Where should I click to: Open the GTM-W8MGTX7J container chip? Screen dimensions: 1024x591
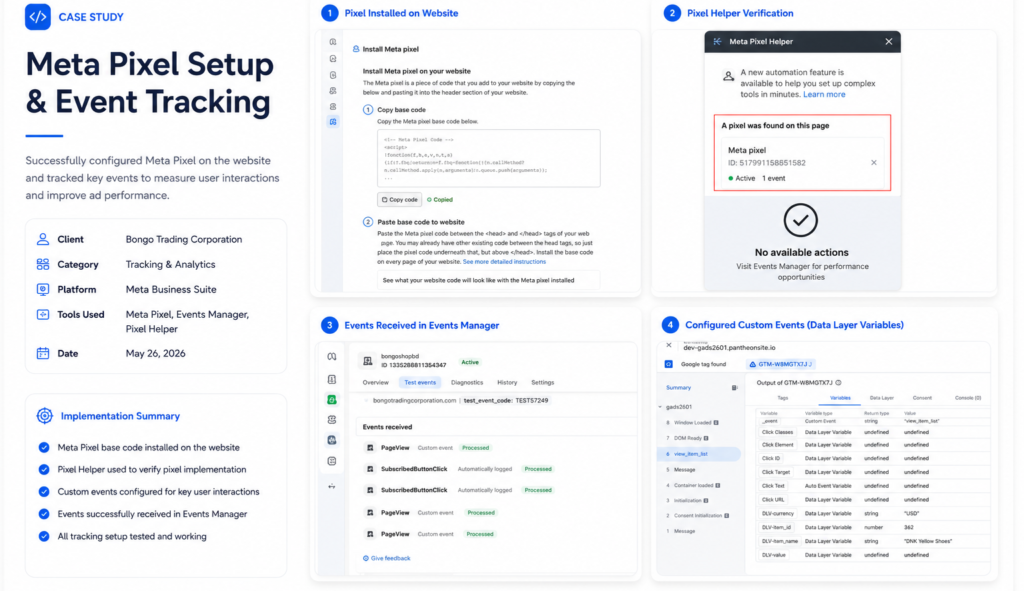(x=781, y=364)
